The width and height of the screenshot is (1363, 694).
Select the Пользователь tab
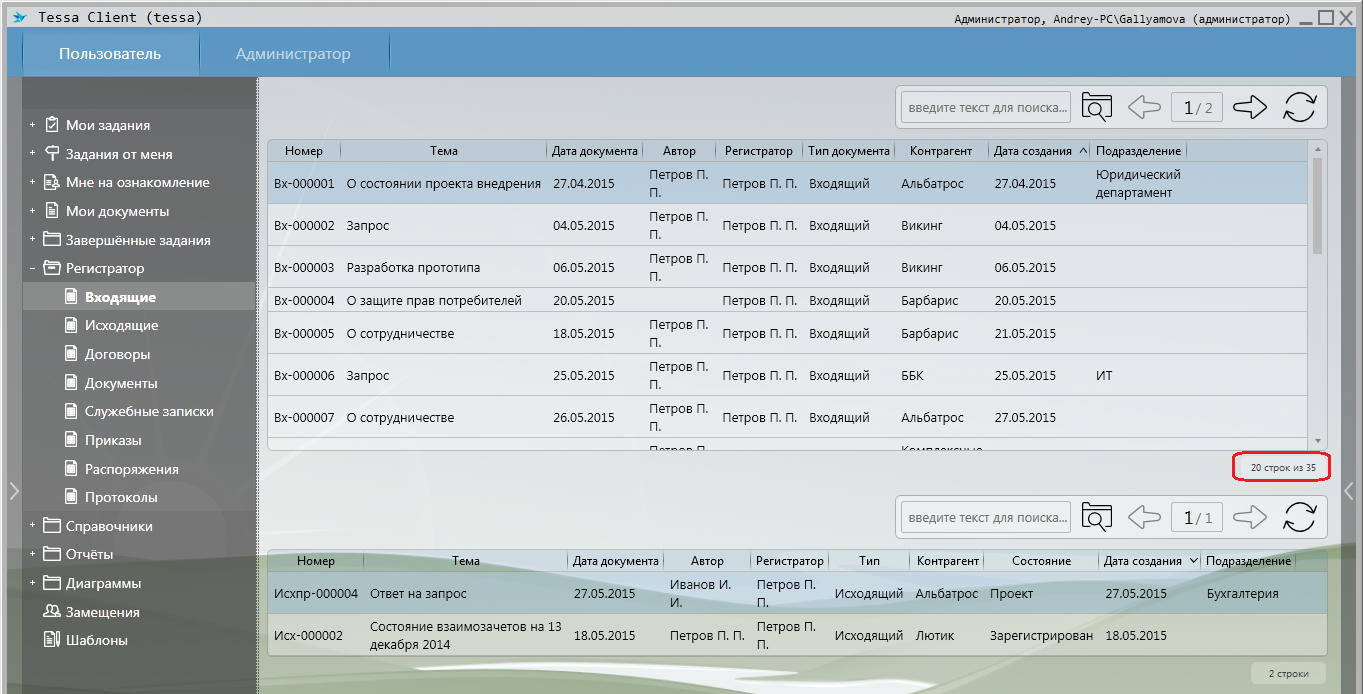point(110,54)
